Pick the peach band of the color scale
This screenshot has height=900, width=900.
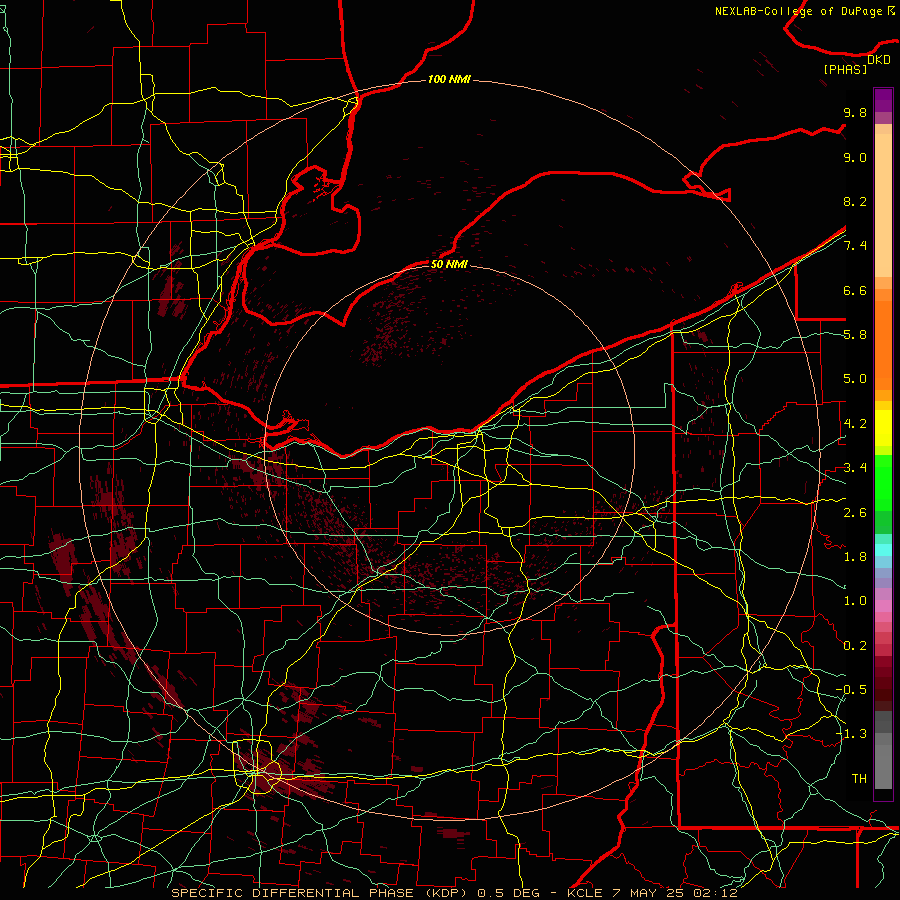(x=883, y=201)
